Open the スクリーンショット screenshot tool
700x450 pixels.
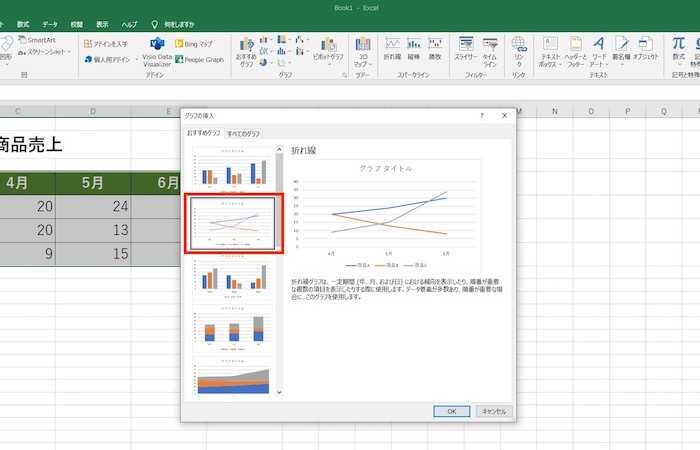(x=42, y=52)
